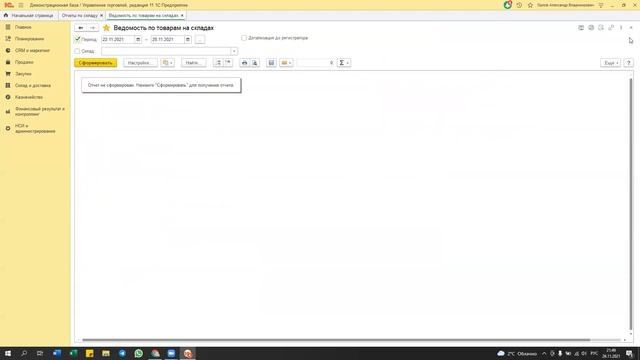
Task: Open the service settings icon beside the user name
Action: (601, 5)
